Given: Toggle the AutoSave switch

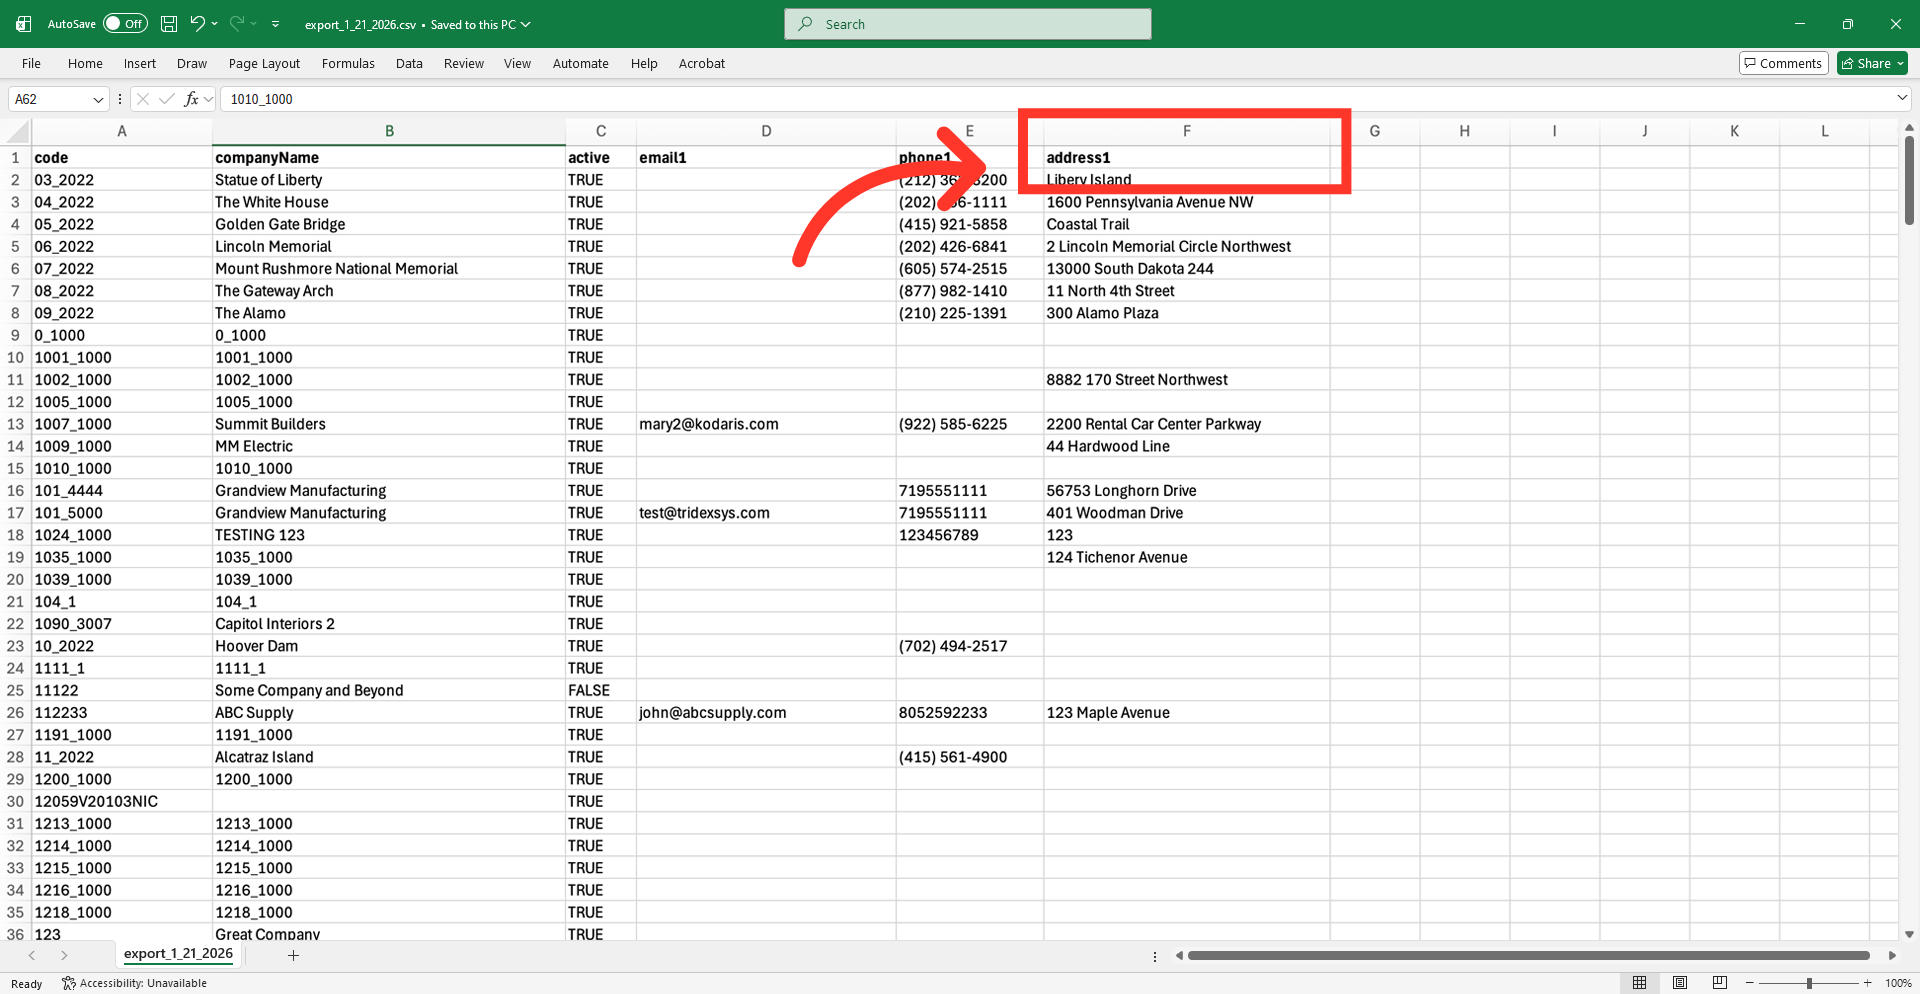Looking at the screenshot, I should pos(125,24).
